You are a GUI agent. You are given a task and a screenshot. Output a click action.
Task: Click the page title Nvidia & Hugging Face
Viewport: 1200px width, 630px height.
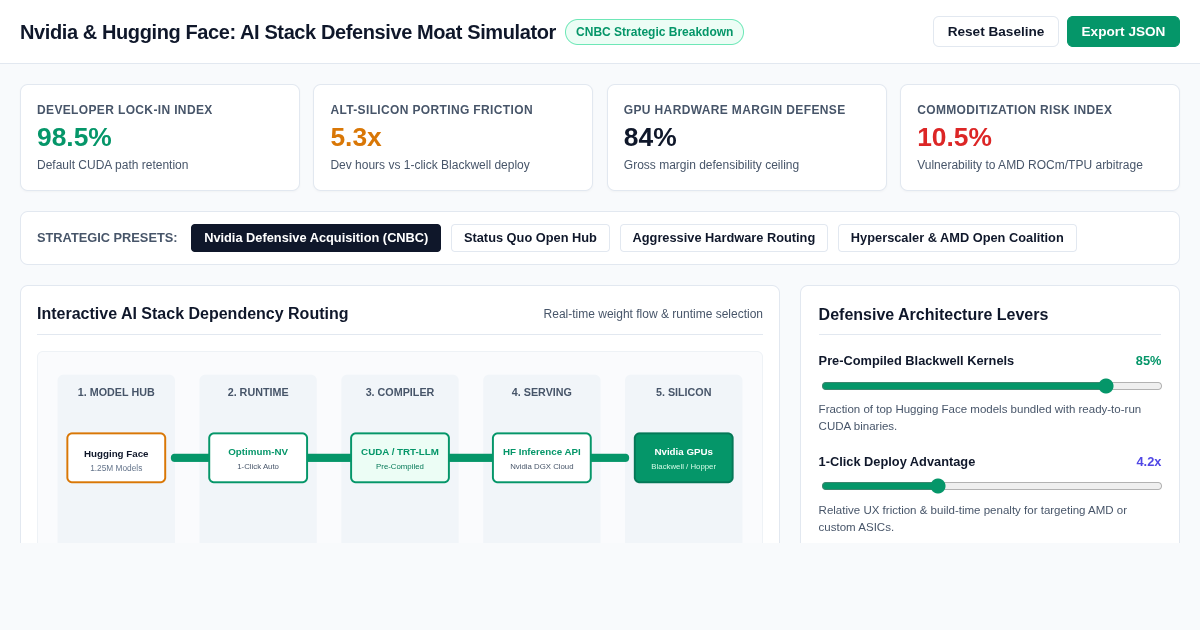click(x=288, y=32)
